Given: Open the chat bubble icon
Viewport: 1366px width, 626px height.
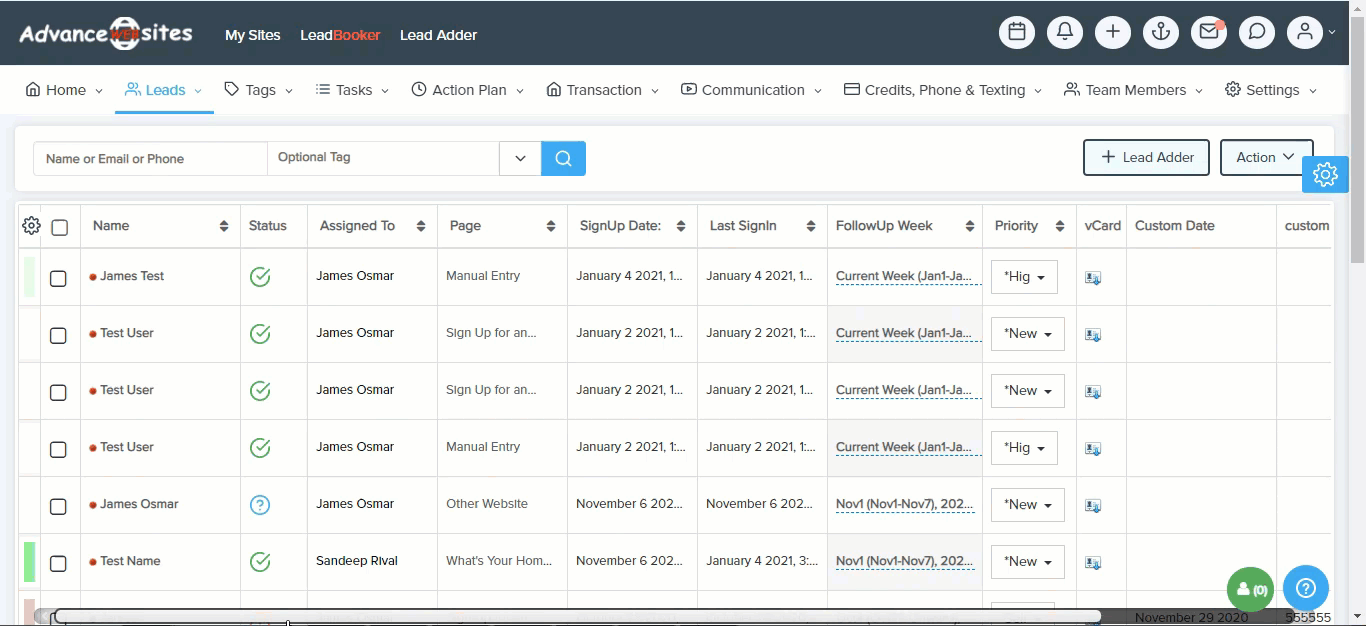Looking at the screenshot, I should click(x=1257, y=32).
